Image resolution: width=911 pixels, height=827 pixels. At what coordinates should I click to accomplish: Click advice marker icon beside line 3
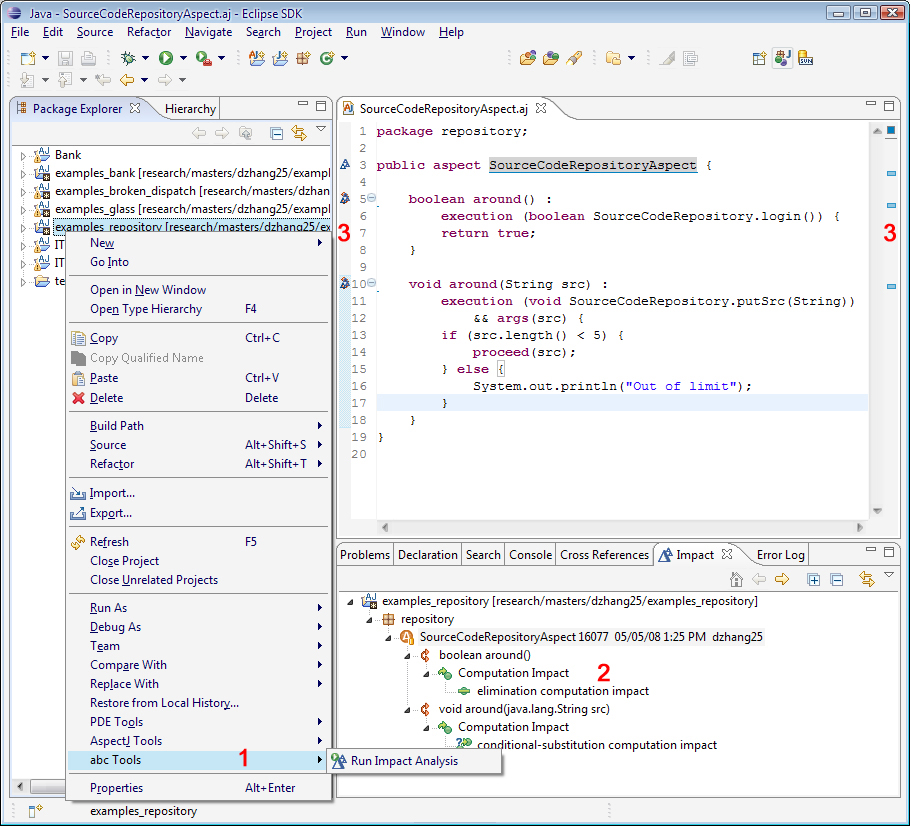pyautogui.click(x=345, y=164)
